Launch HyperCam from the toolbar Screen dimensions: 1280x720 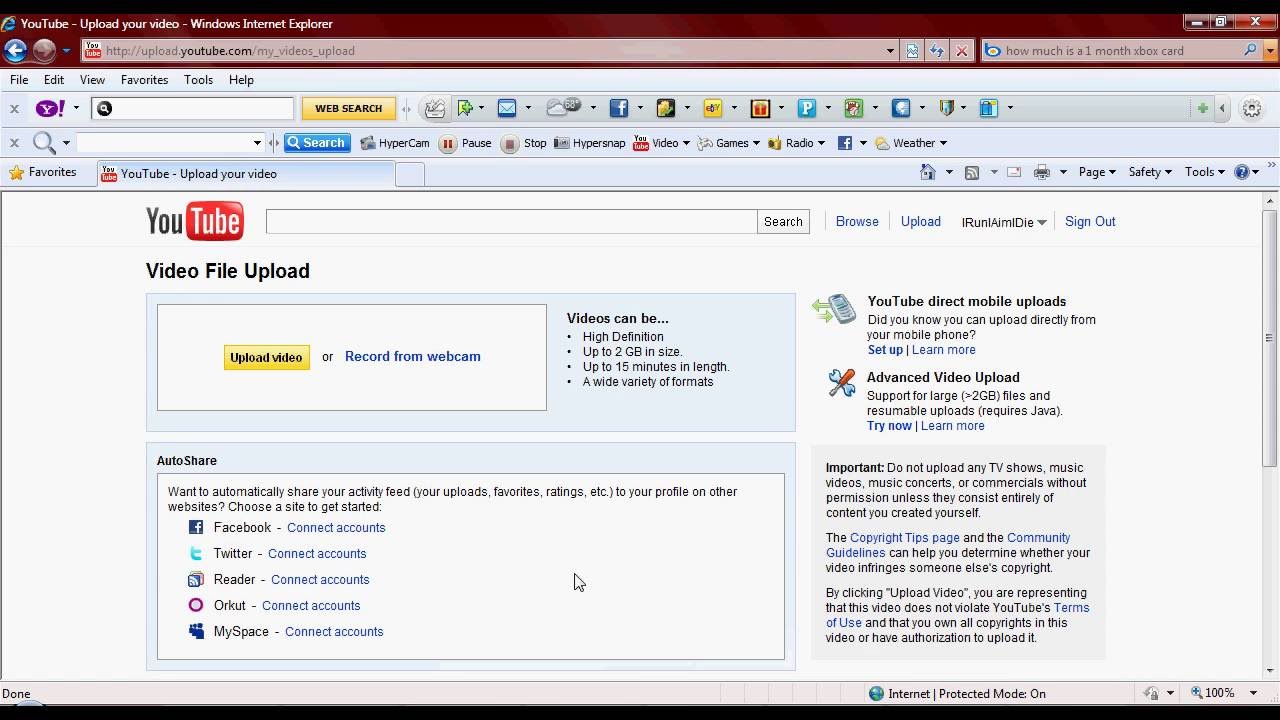395,143
